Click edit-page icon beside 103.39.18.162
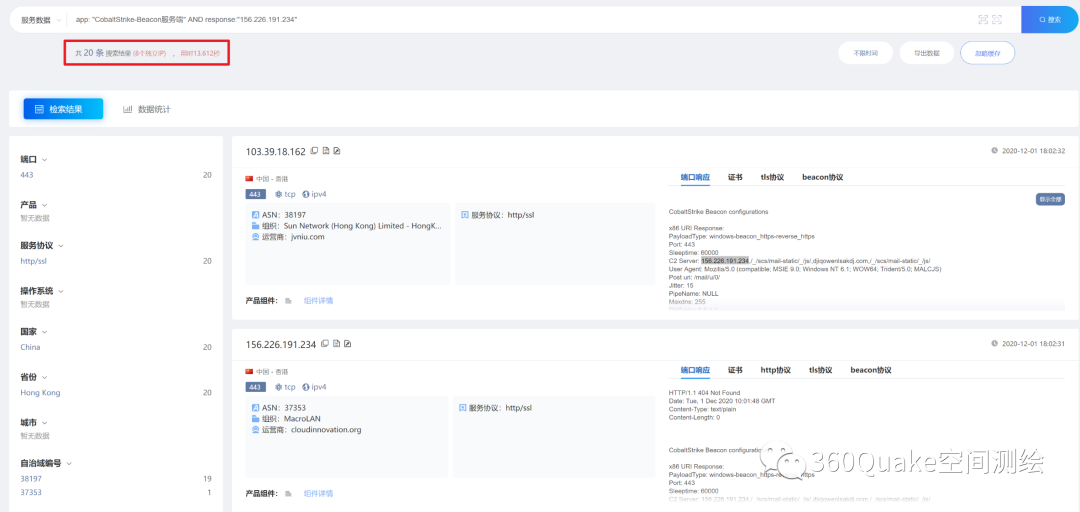The image size is (1080, 512). click(337, 151)
